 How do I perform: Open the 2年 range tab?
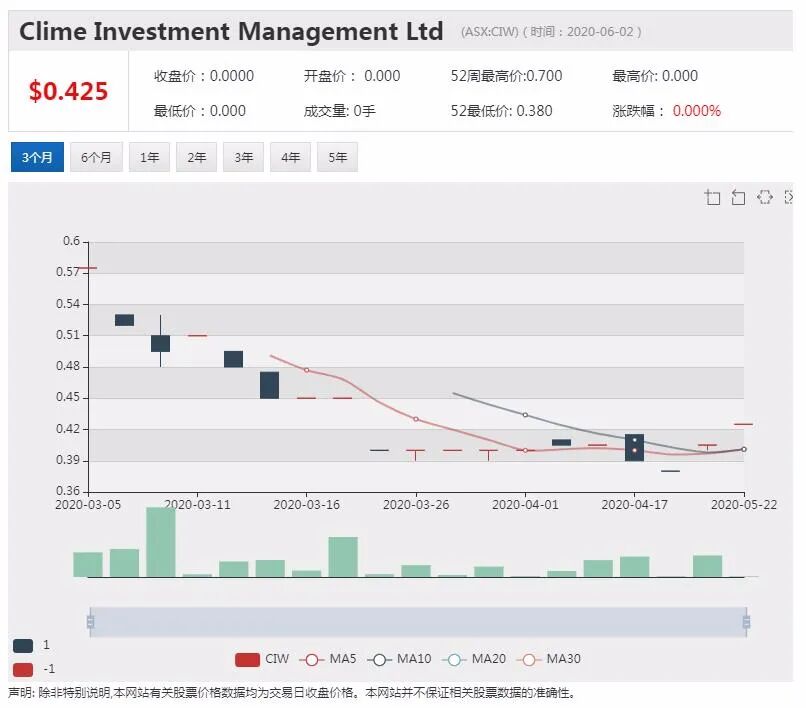click(196, 157)
